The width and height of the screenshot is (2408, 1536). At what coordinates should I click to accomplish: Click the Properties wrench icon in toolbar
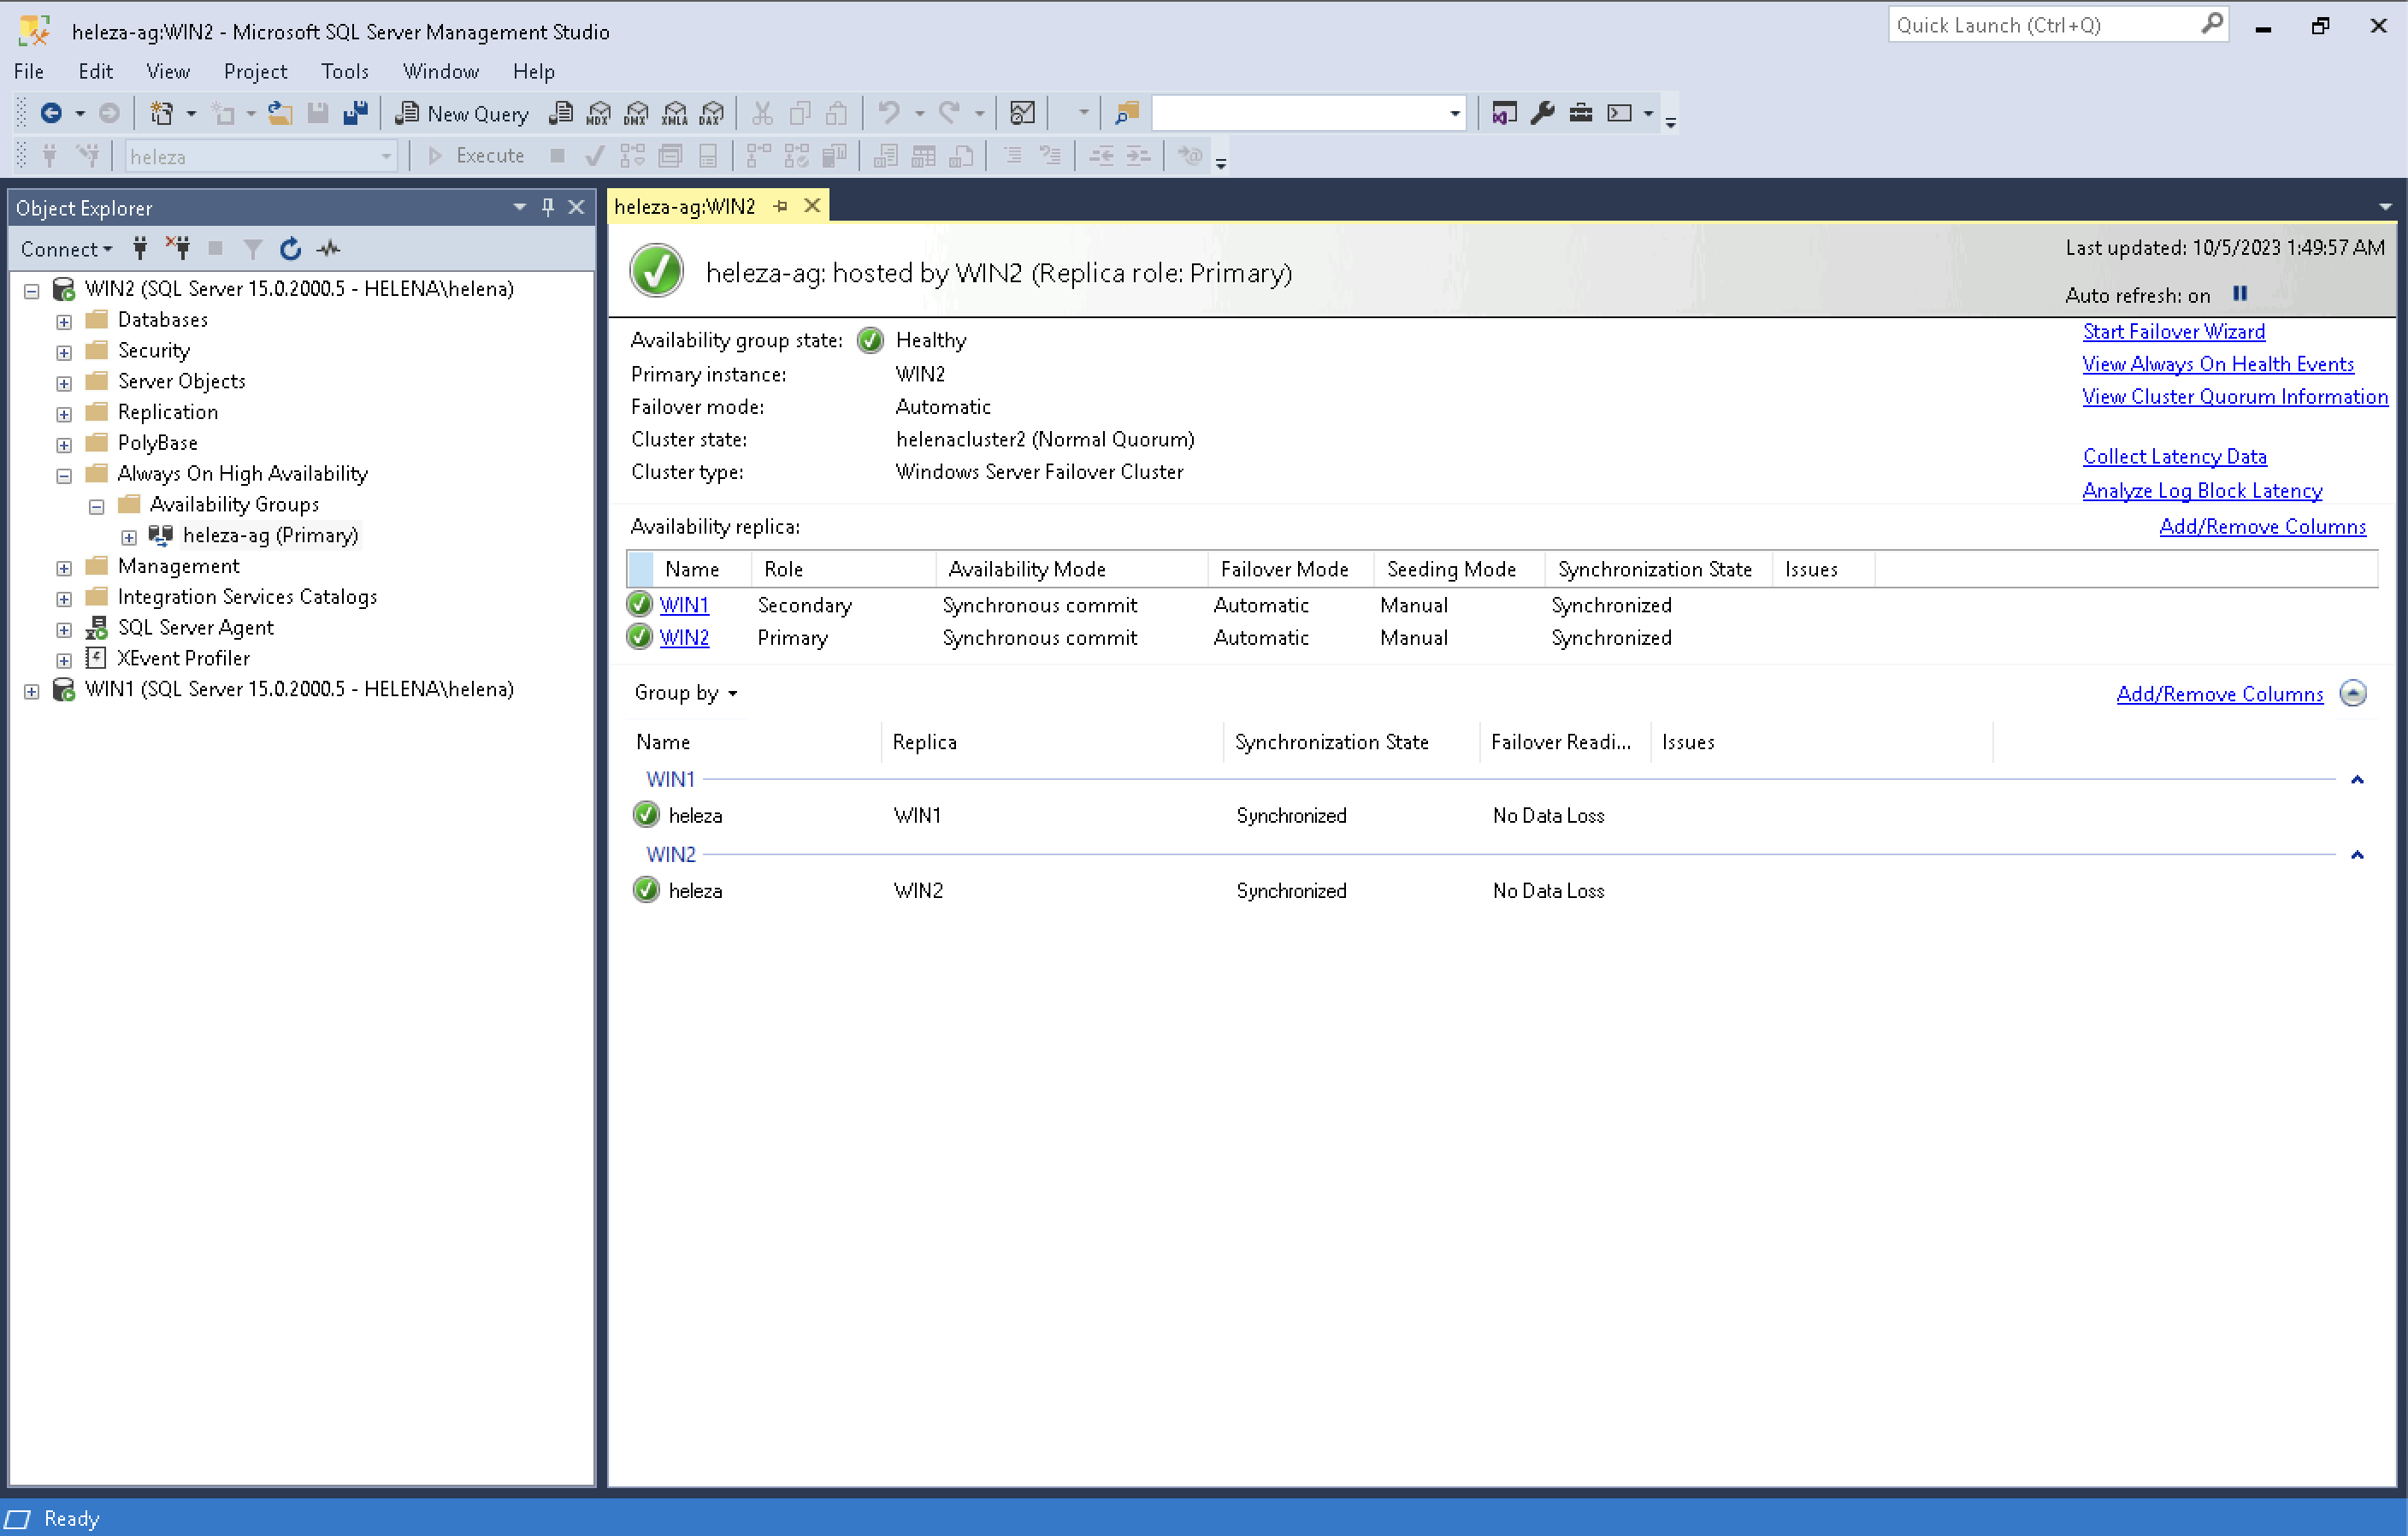click(x=1542, y=113)
